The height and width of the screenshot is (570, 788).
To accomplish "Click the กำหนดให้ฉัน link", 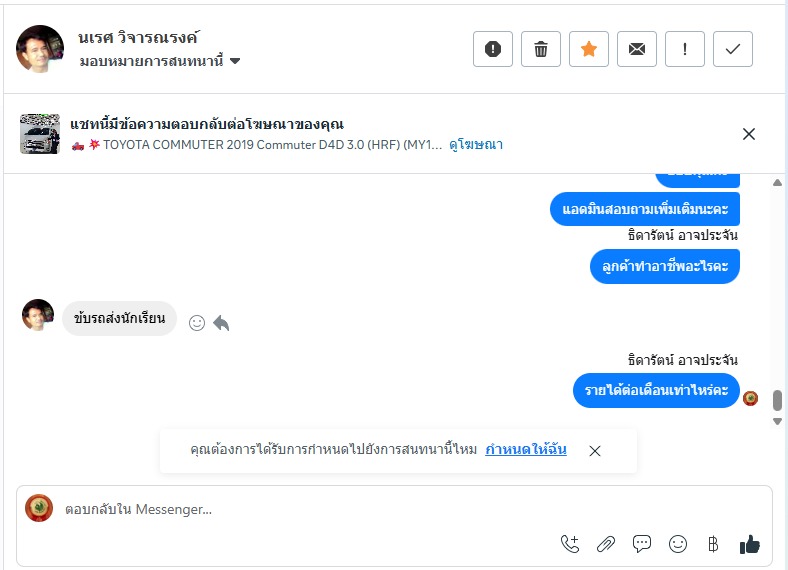I will [526, 450].
